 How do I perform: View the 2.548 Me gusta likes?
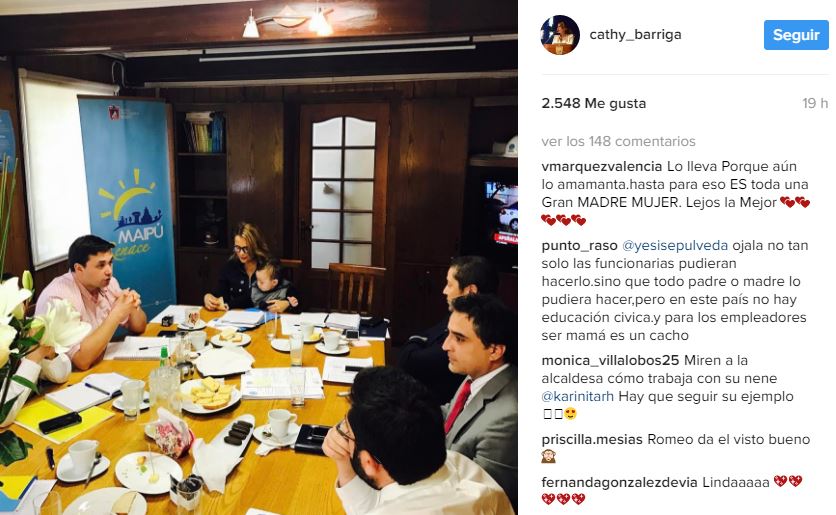593,103
